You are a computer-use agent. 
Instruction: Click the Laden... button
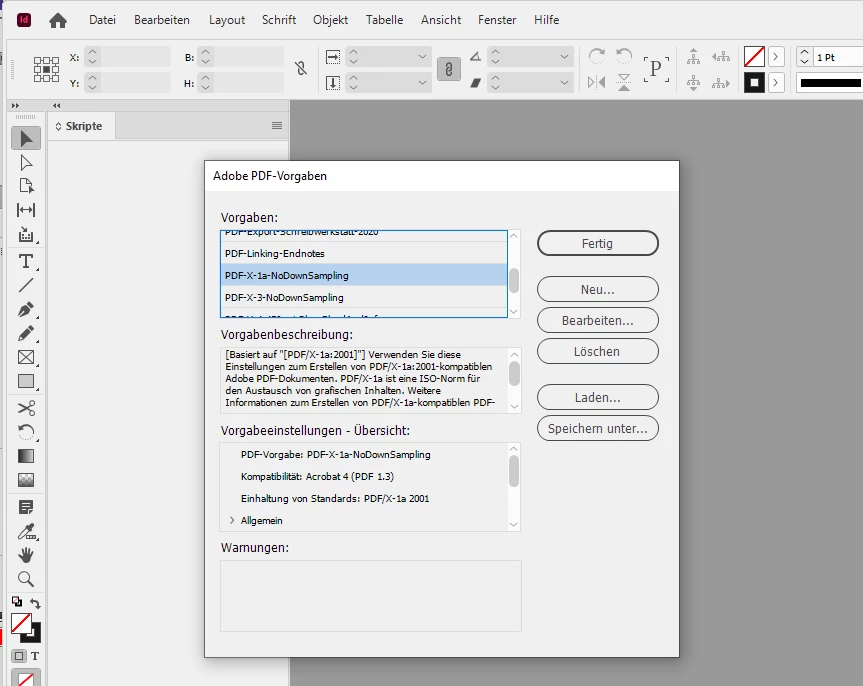tap(598, 398)
